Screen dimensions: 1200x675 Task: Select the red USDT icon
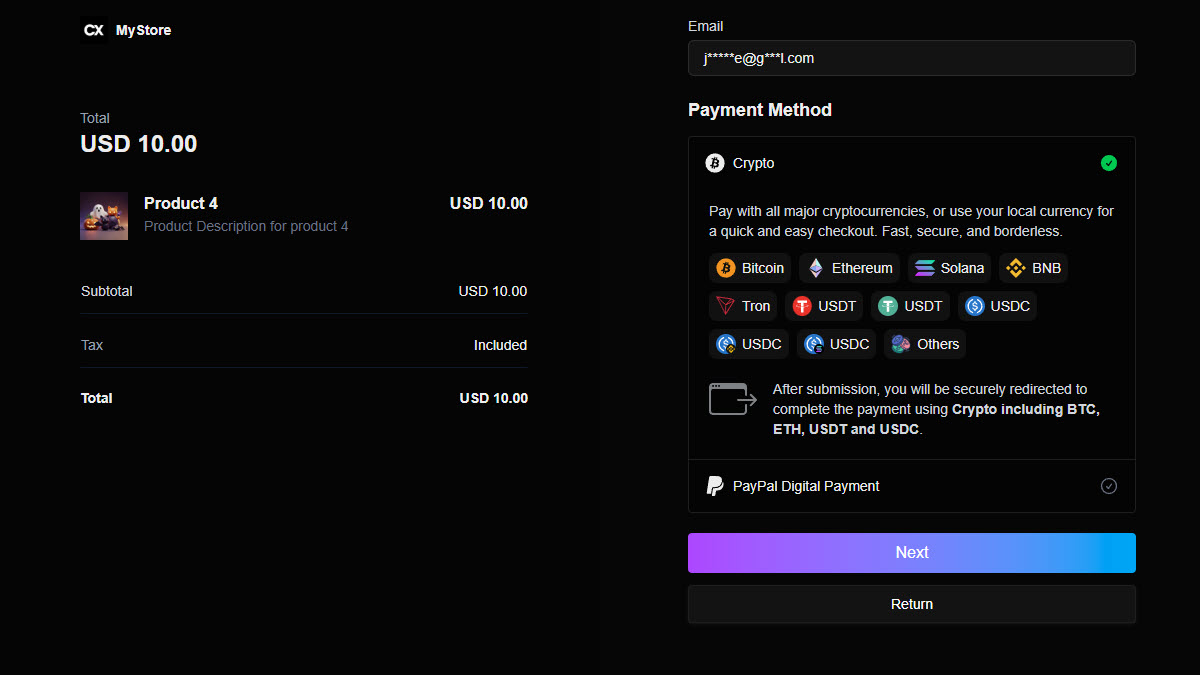coord(802,306)
